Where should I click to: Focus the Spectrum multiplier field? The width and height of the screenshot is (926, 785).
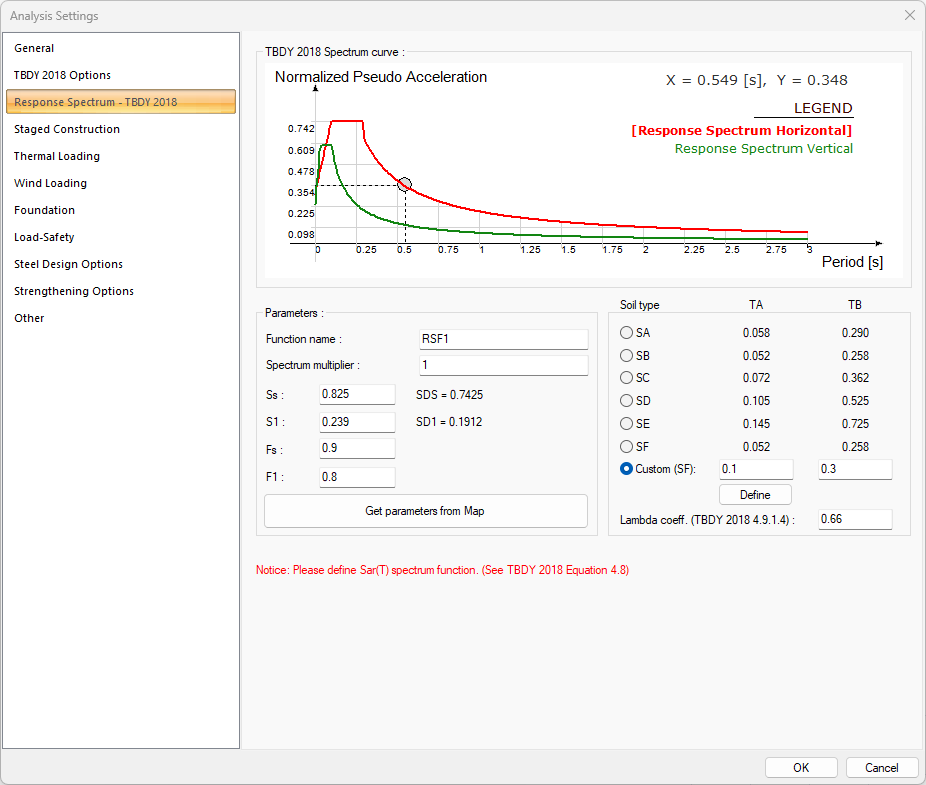coord(503,366)
